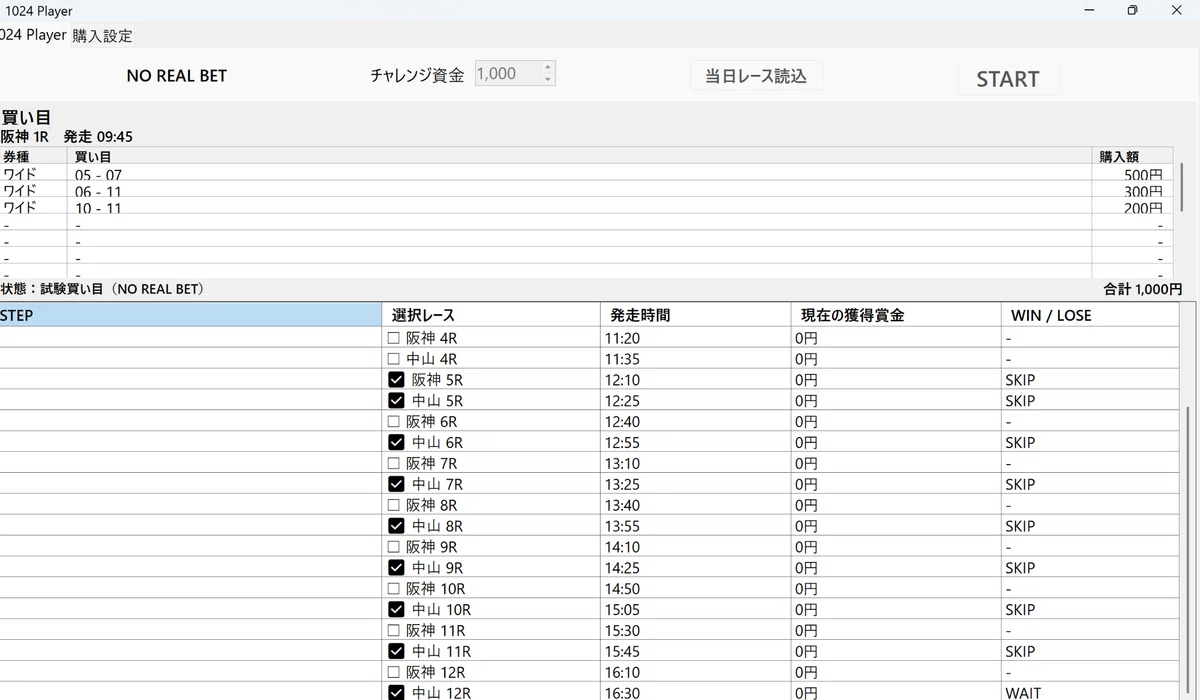Click the 現在の獲得賞金 column header
This screenshot has width=1200, height=700.
pos(896,315)
